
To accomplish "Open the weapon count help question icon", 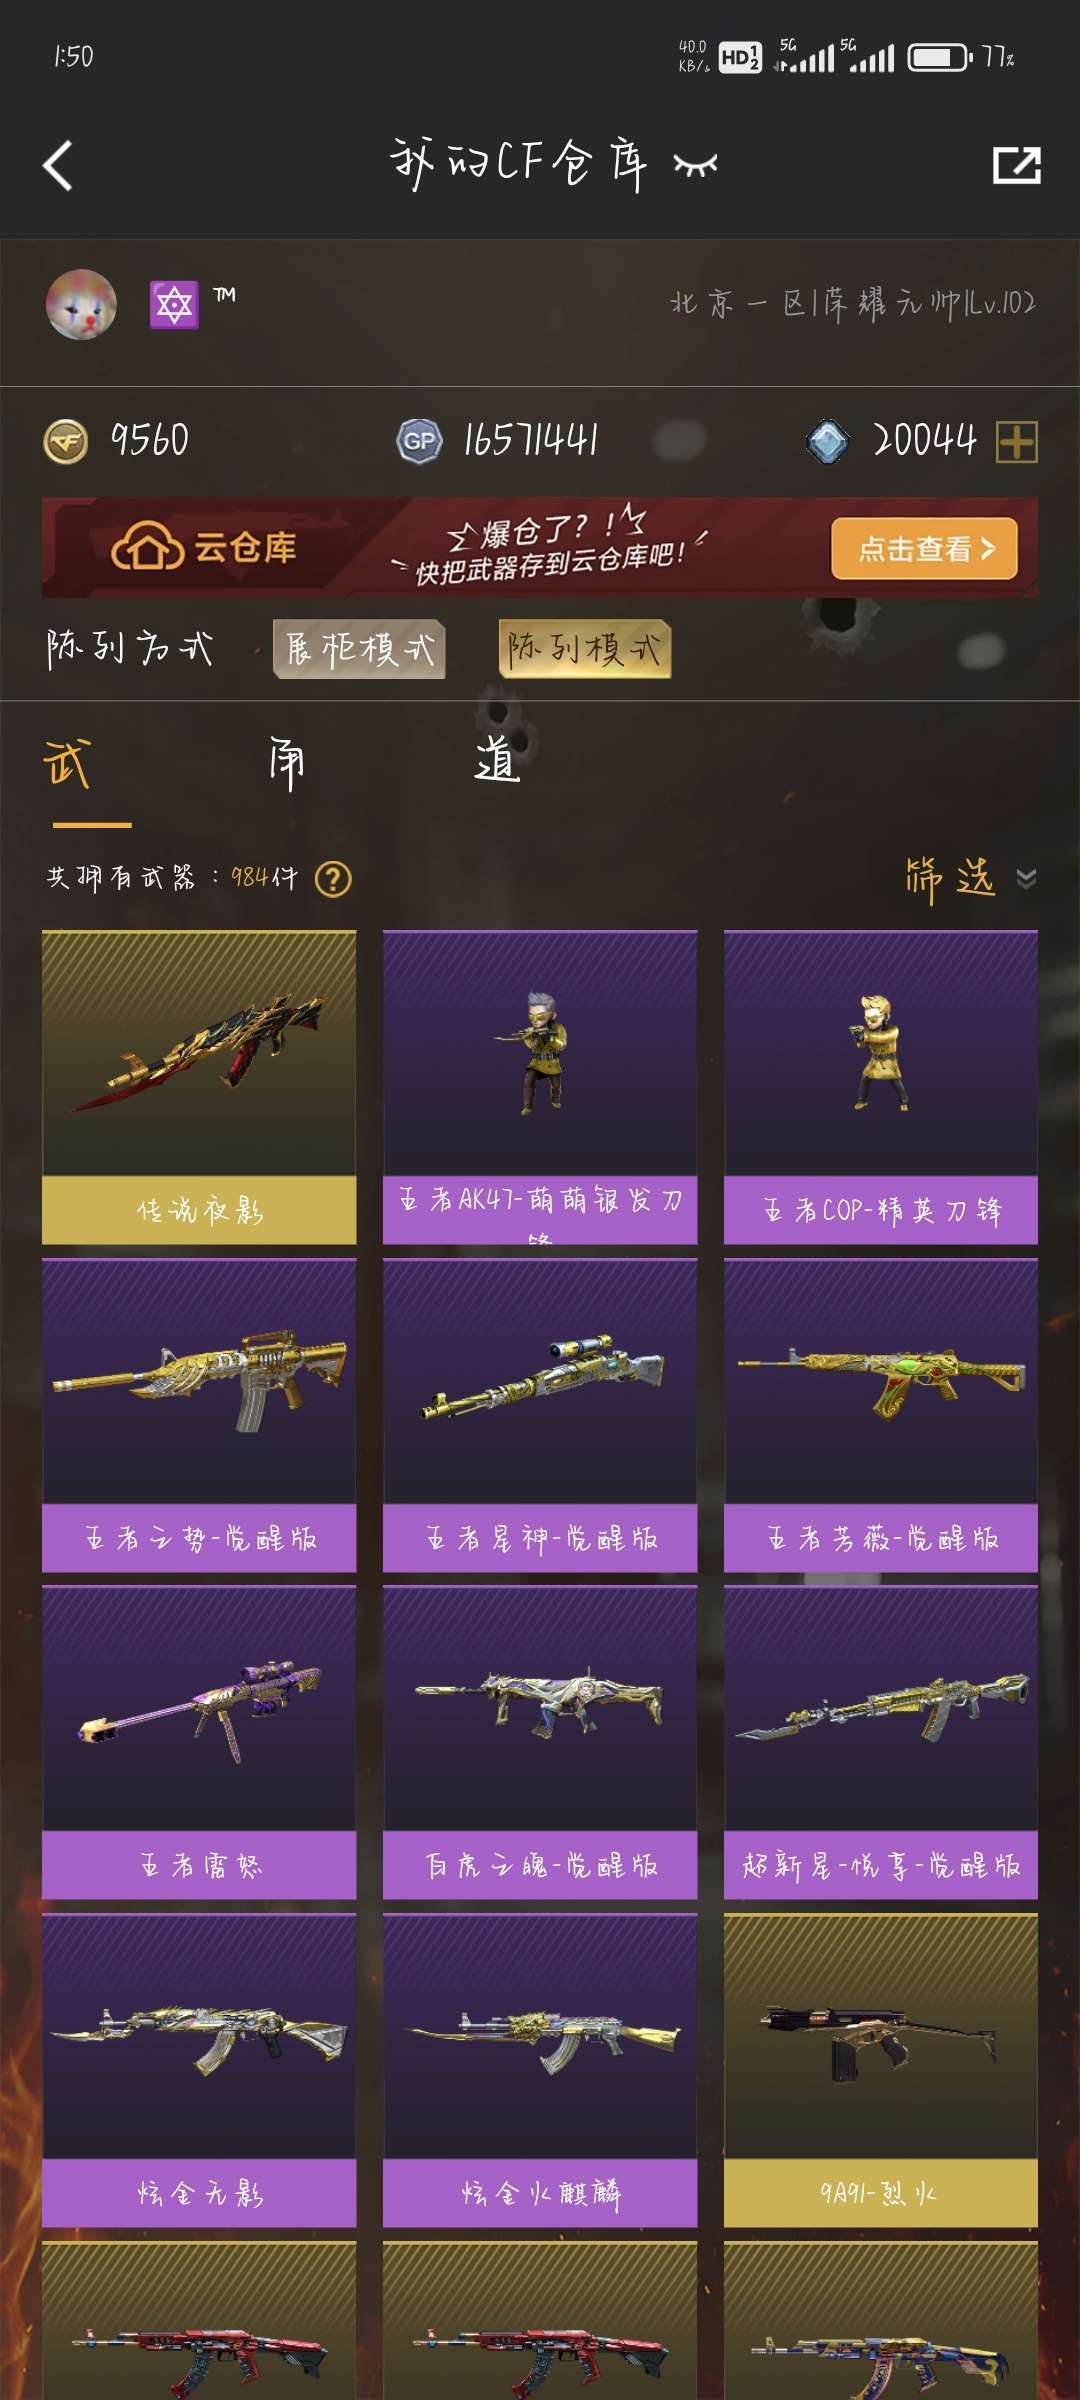I will pyautogui.click(x=333, y=879).
